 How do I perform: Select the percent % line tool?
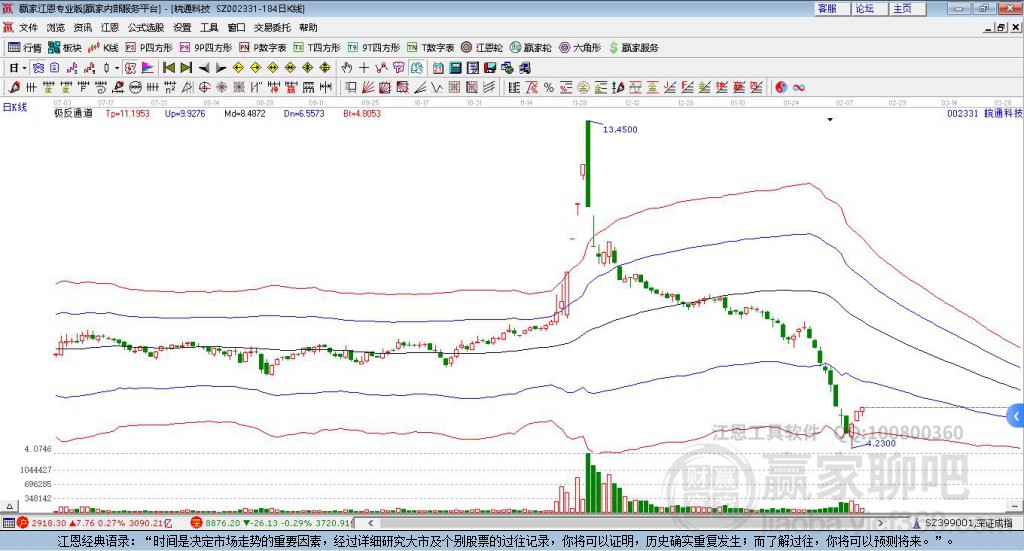(x=549, y=87)
